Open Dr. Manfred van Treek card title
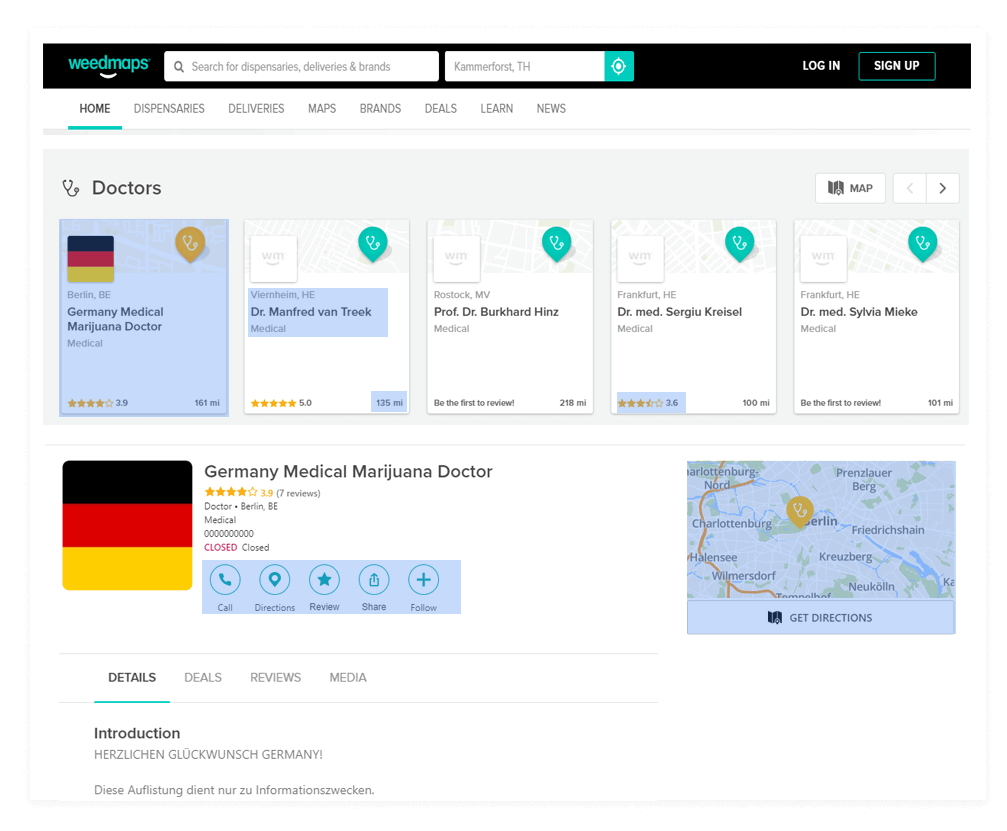1007x831 pixels. tap(311, 311)
